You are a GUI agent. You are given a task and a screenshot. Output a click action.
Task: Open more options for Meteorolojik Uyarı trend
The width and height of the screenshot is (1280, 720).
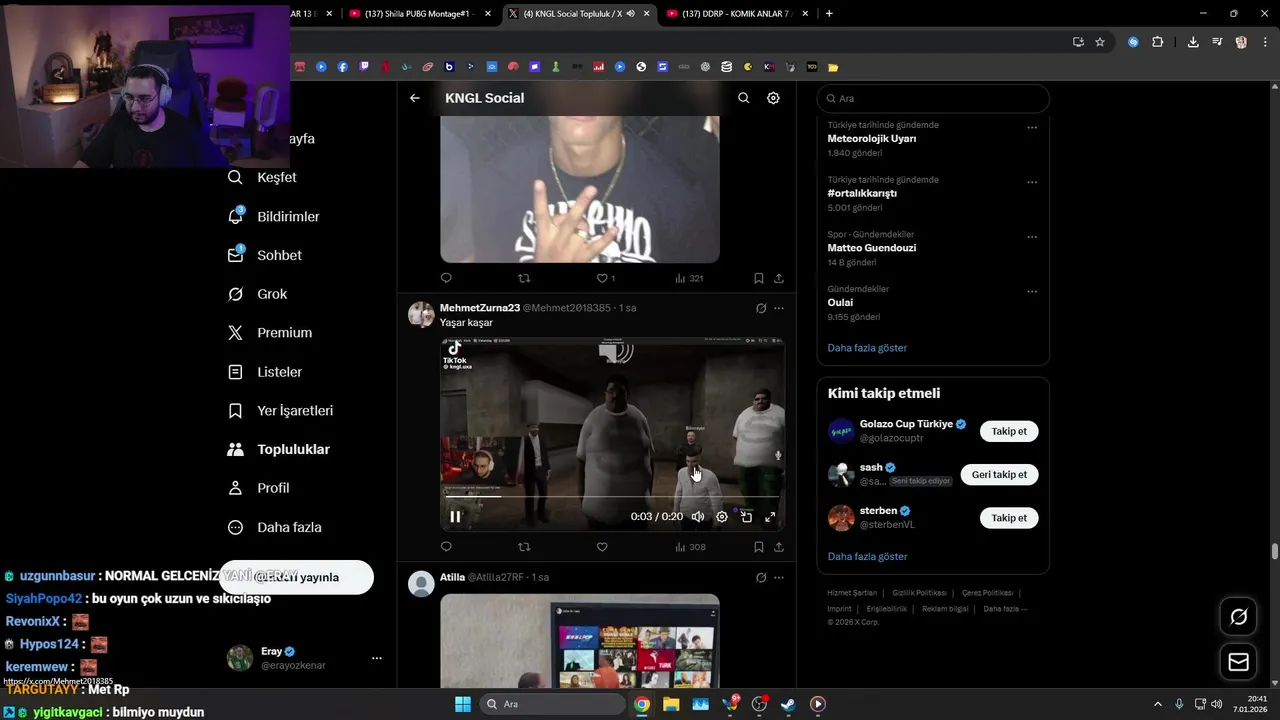point(1032,128)
